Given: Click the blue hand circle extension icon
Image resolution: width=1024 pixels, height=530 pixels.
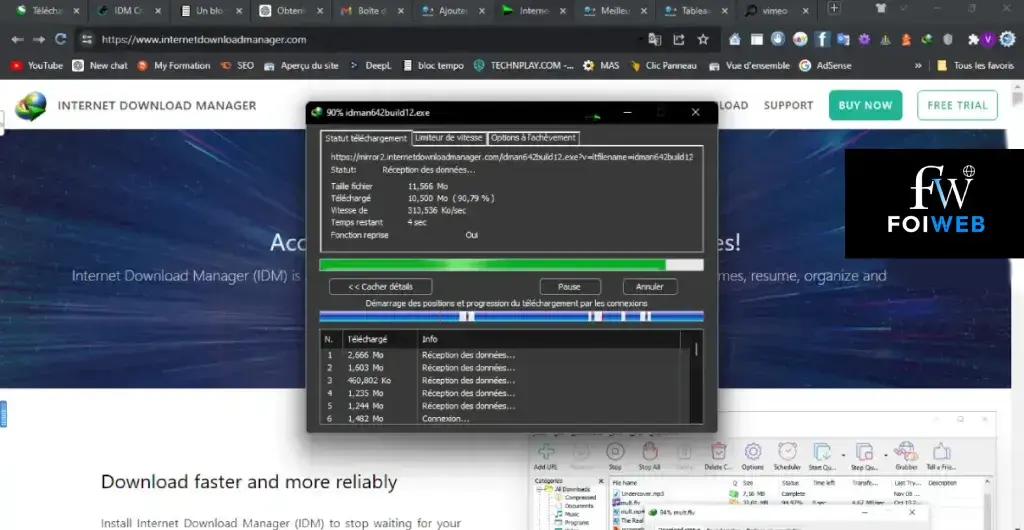Looking at the screenshot, I should [x=778, y=39].
